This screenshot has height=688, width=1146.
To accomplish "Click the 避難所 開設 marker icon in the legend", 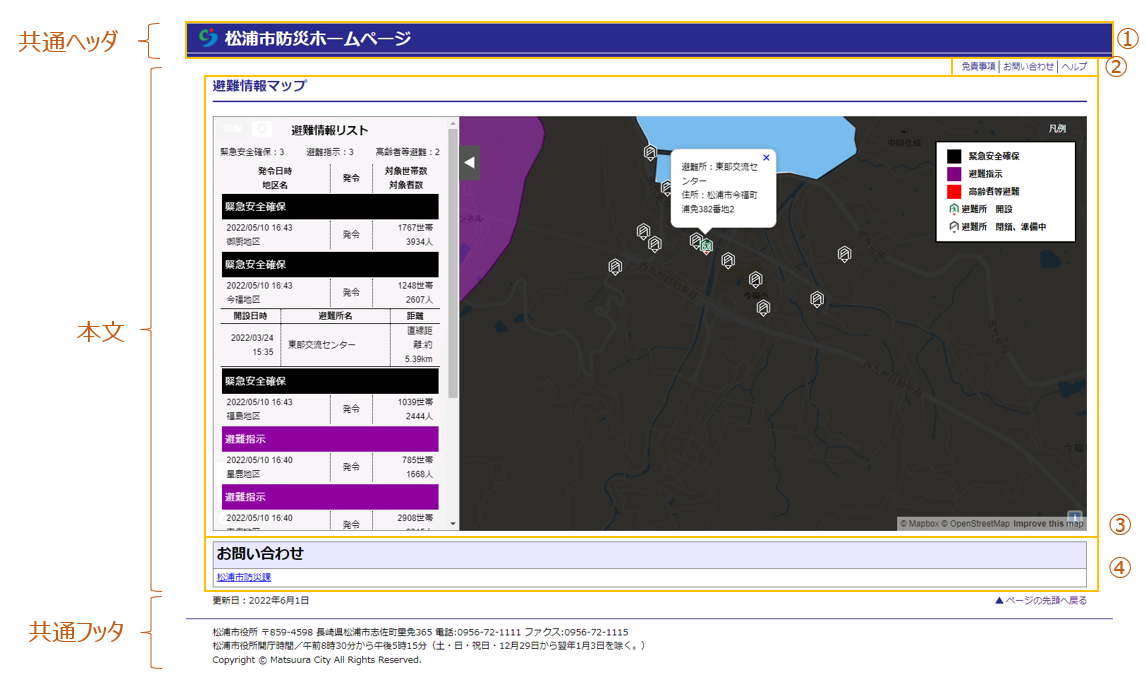I will point(954,209).
